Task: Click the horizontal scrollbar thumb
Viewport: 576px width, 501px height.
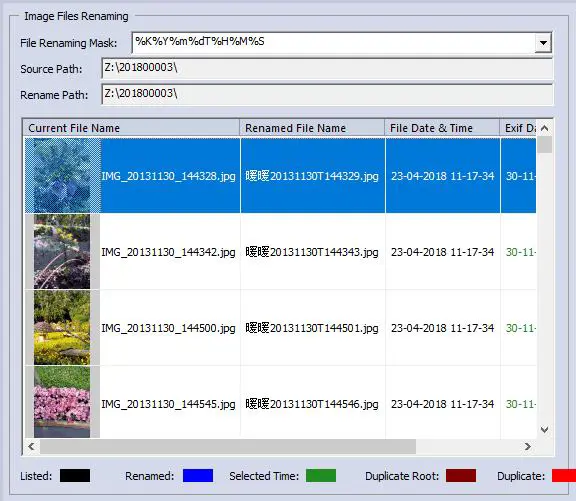Action: click(x=228, y=447)
